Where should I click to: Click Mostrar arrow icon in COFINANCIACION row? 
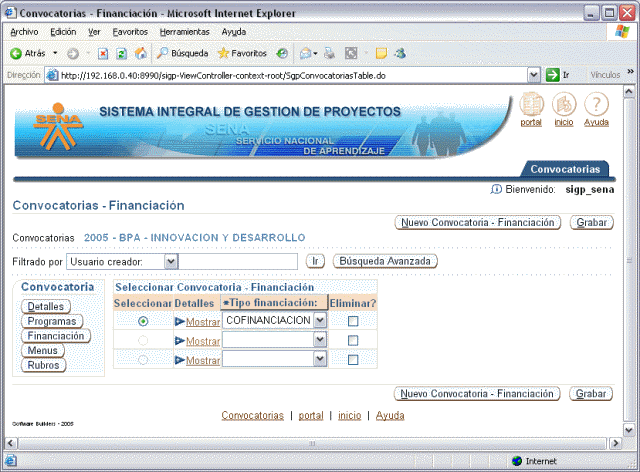click(x=180, y=322)
